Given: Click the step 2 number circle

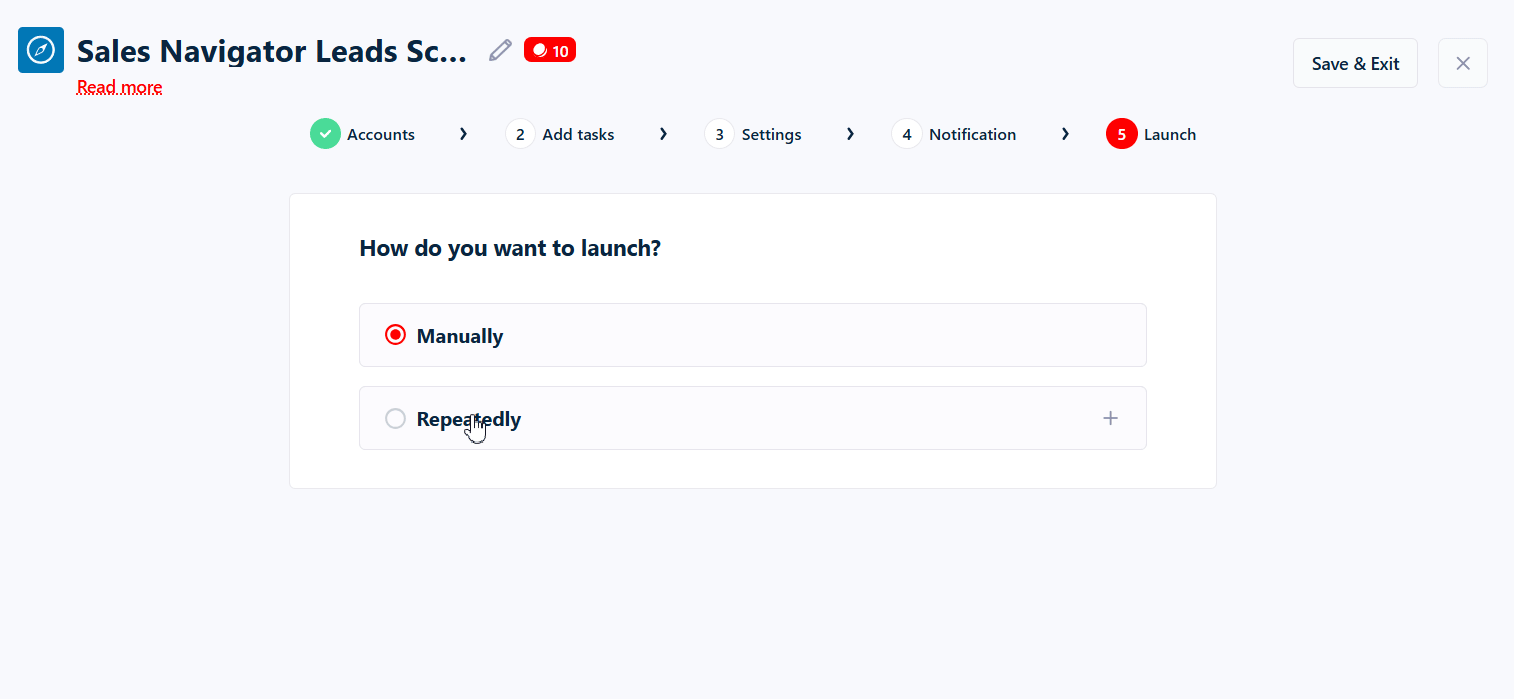Looking at the screenshot, I should (520, 134).
